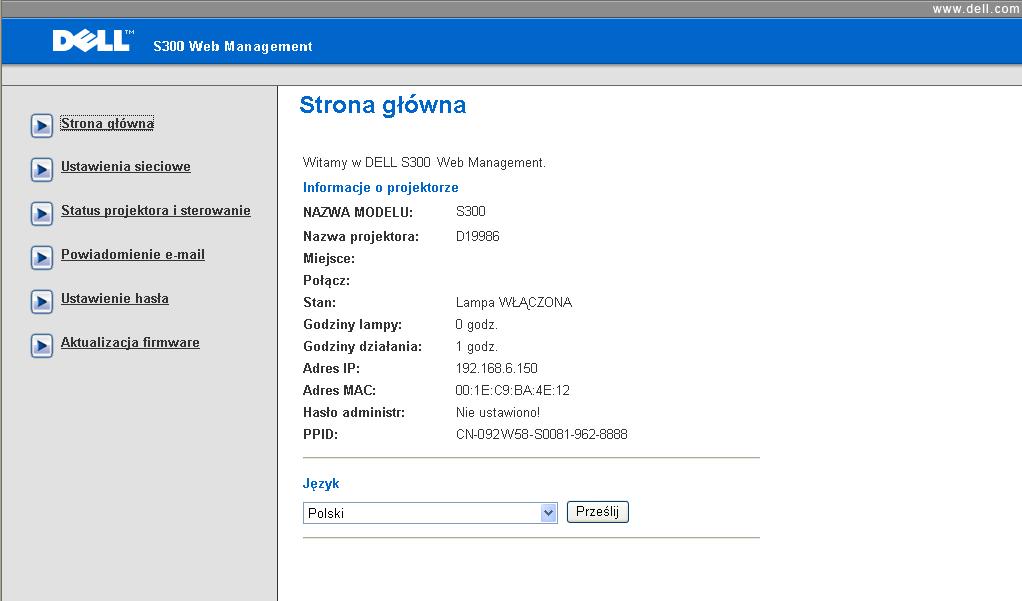
Task: Click the Witamy w DELL S300 welcome text
Action: point(424,162)
